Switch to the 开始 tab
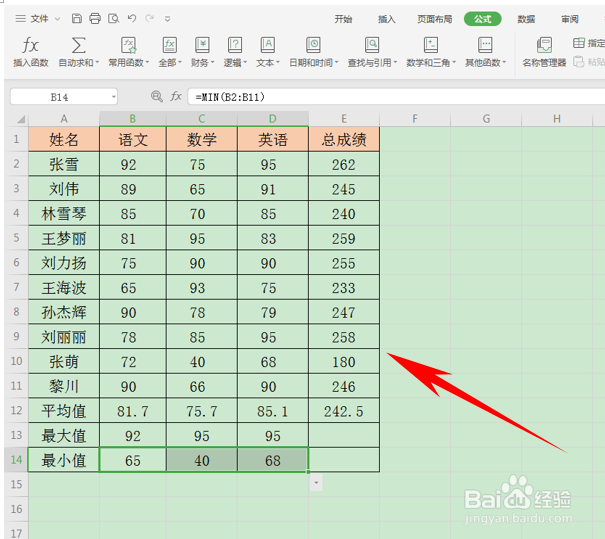This screenshot has height=539, width=605. 343,19
